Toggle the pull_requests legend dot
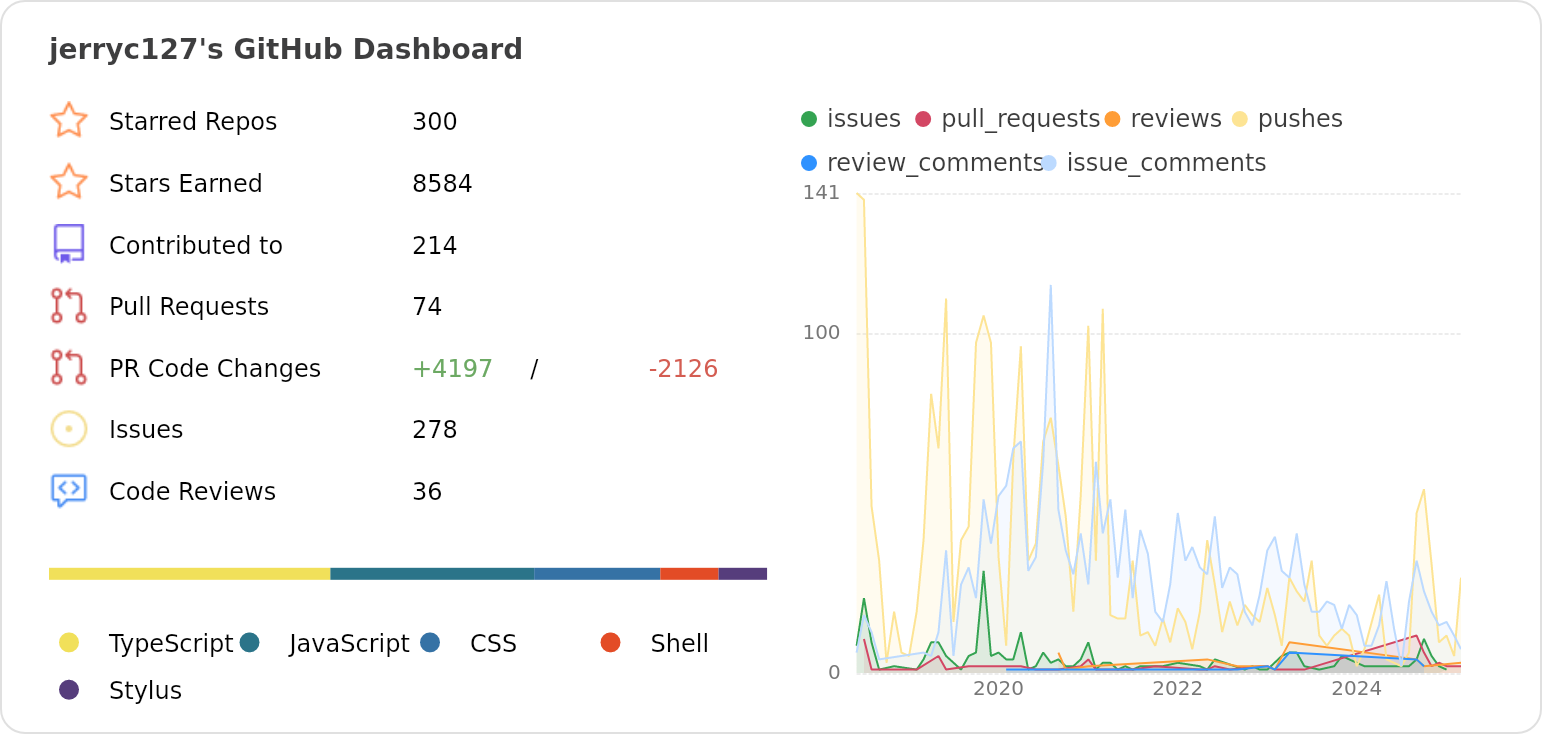The width and height of the screenshot is (1542, 734). coord(923,119)
